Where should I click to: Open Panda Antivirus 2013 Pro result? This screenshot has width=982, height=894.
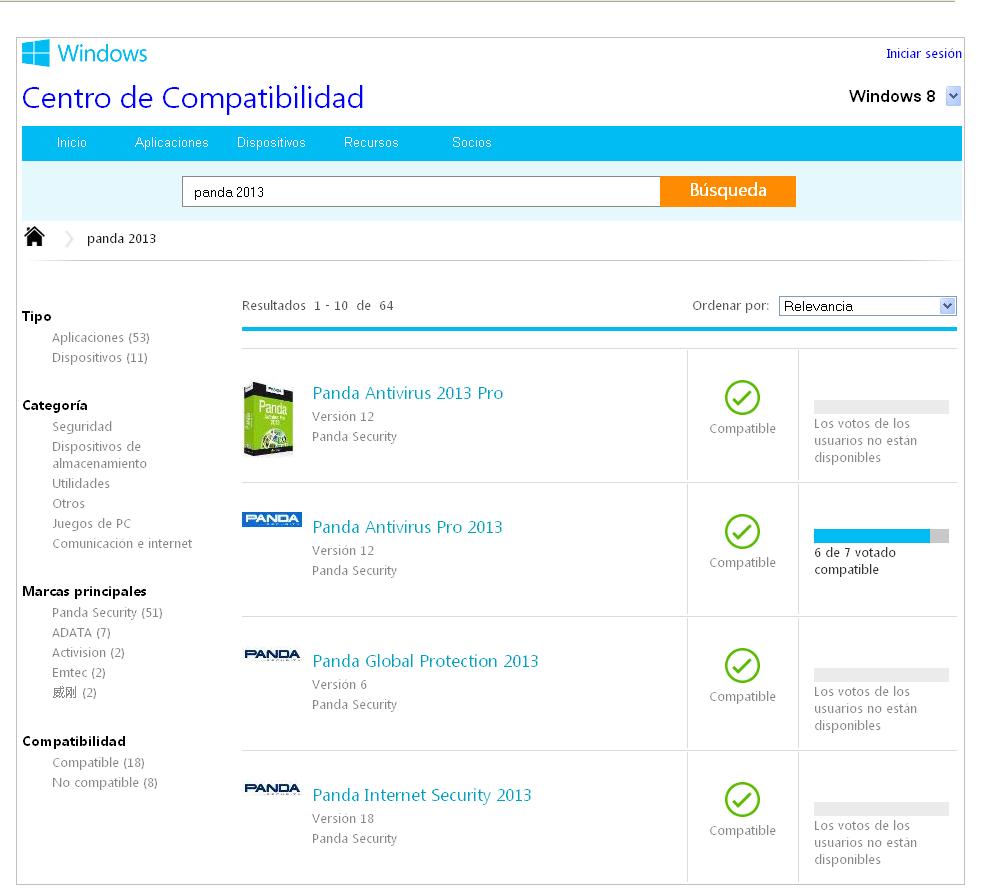pyautogui.click(x=408, y=393)
